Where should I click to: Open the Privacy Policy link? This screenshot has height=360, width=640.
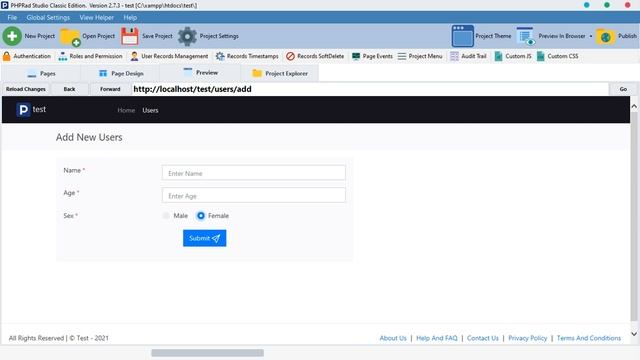pos(527,338)
